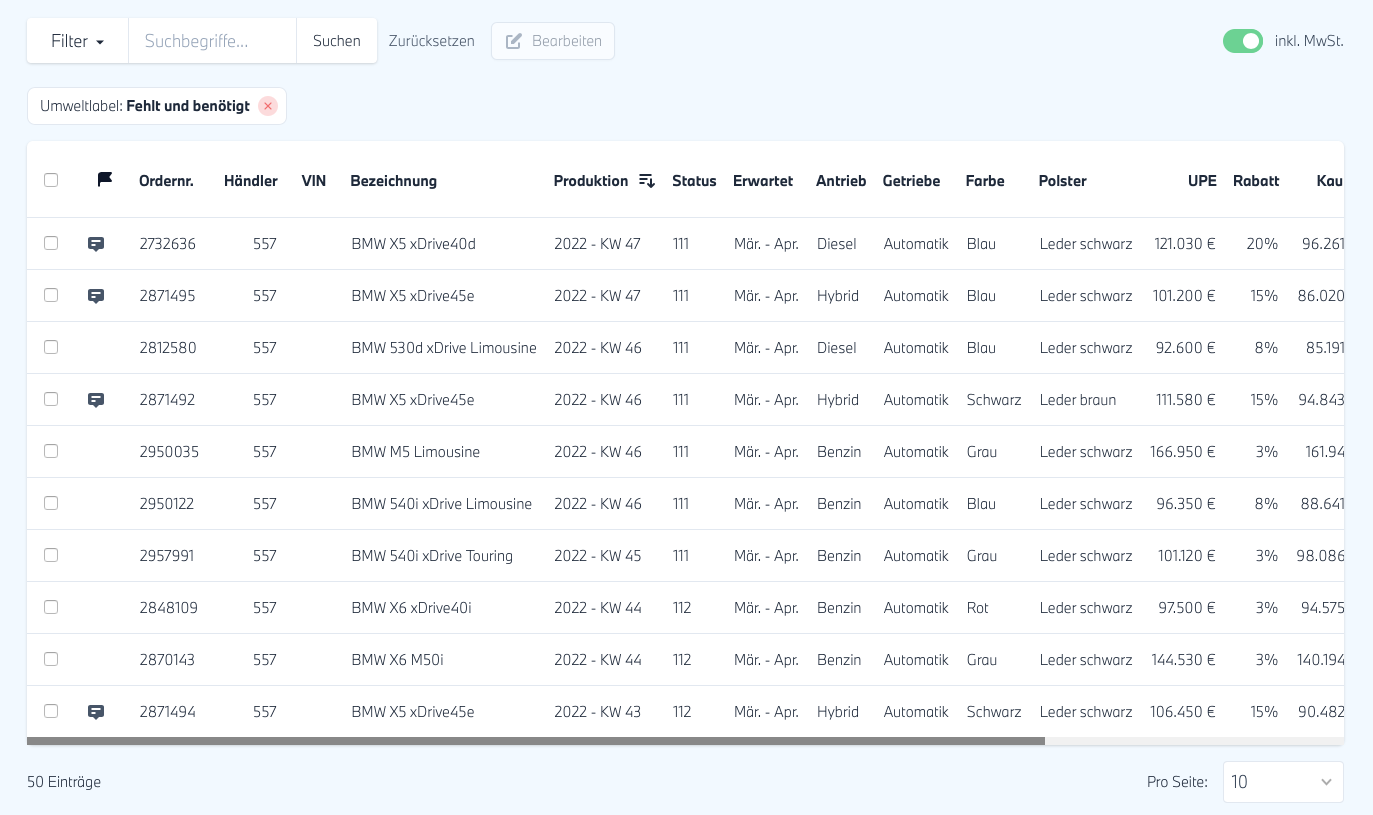Sort by the Status column header

(694, 181)
